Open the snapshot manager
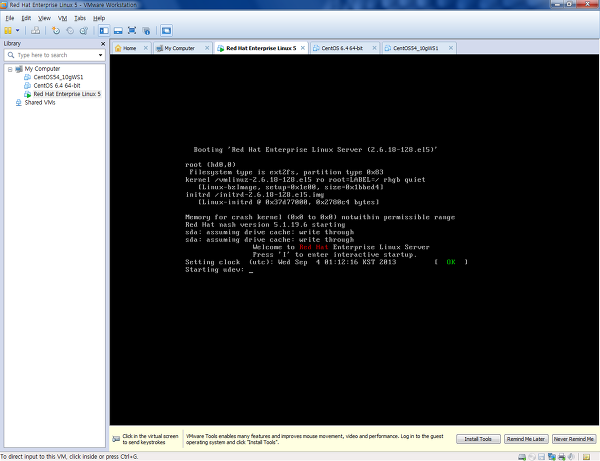 tap(84, 31)
